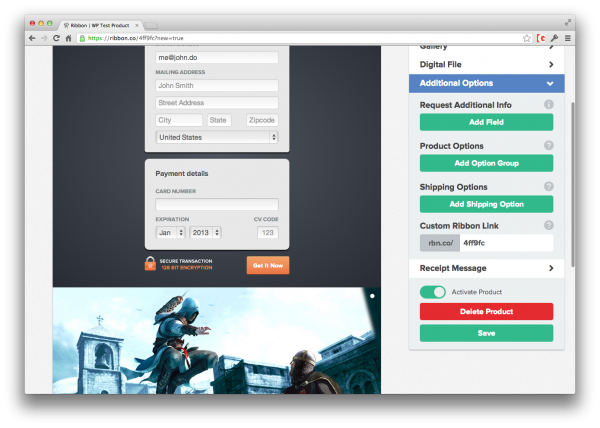Click the green Save button
Screen dimensions: 600x428
click(486, 333)
